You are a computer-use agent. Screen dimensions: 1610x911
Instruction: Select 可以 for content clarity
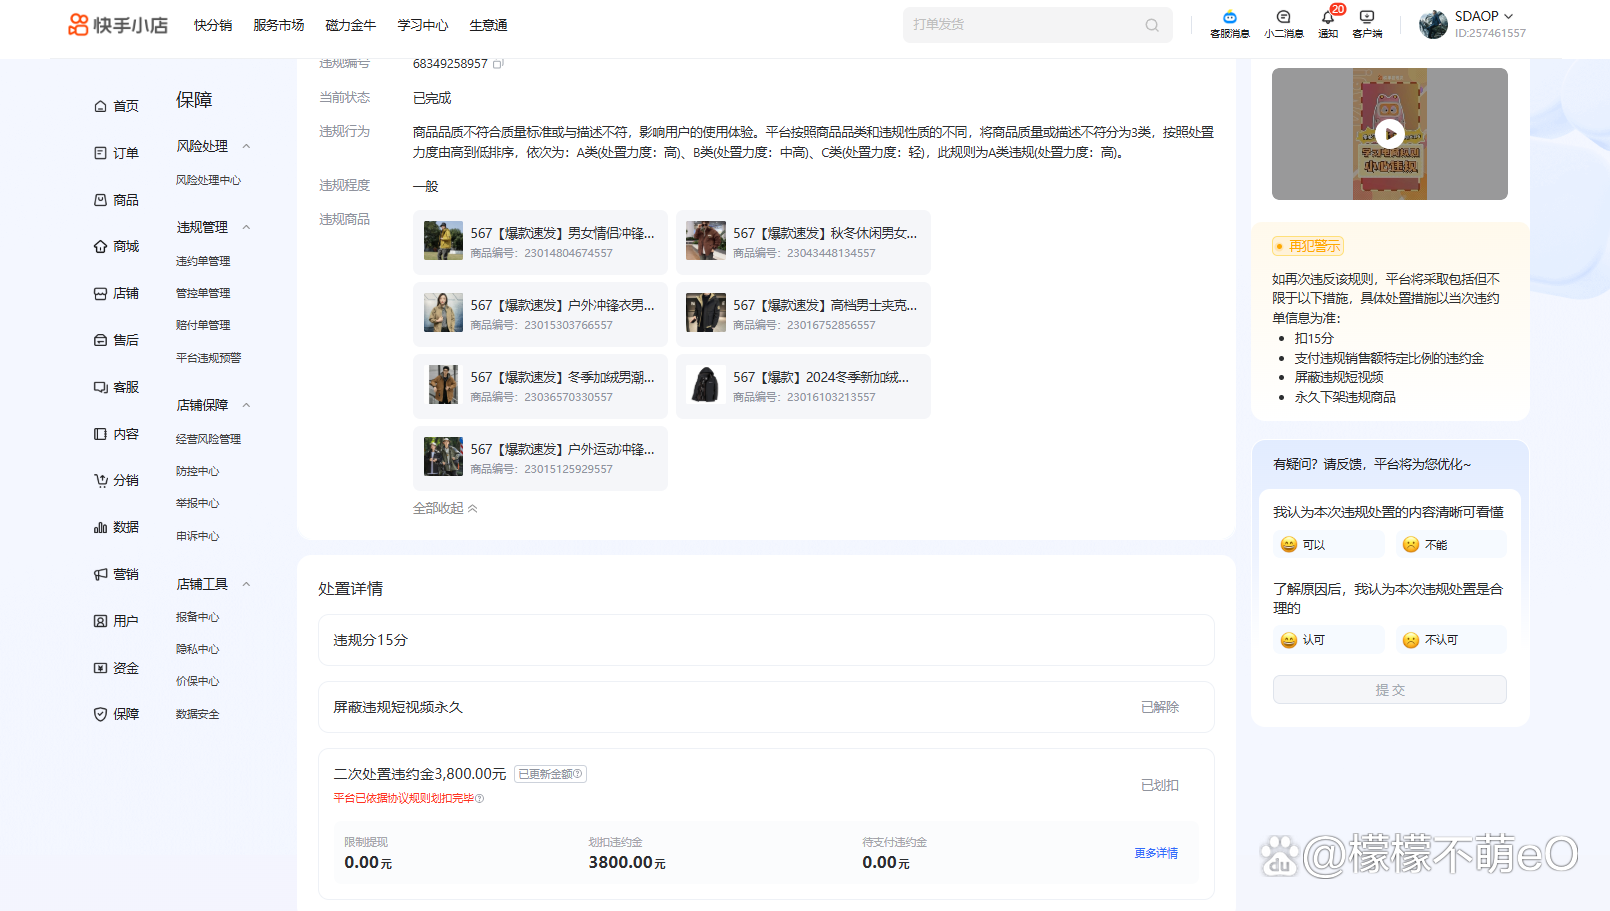pyautogui.click(x=1328, y=545)
